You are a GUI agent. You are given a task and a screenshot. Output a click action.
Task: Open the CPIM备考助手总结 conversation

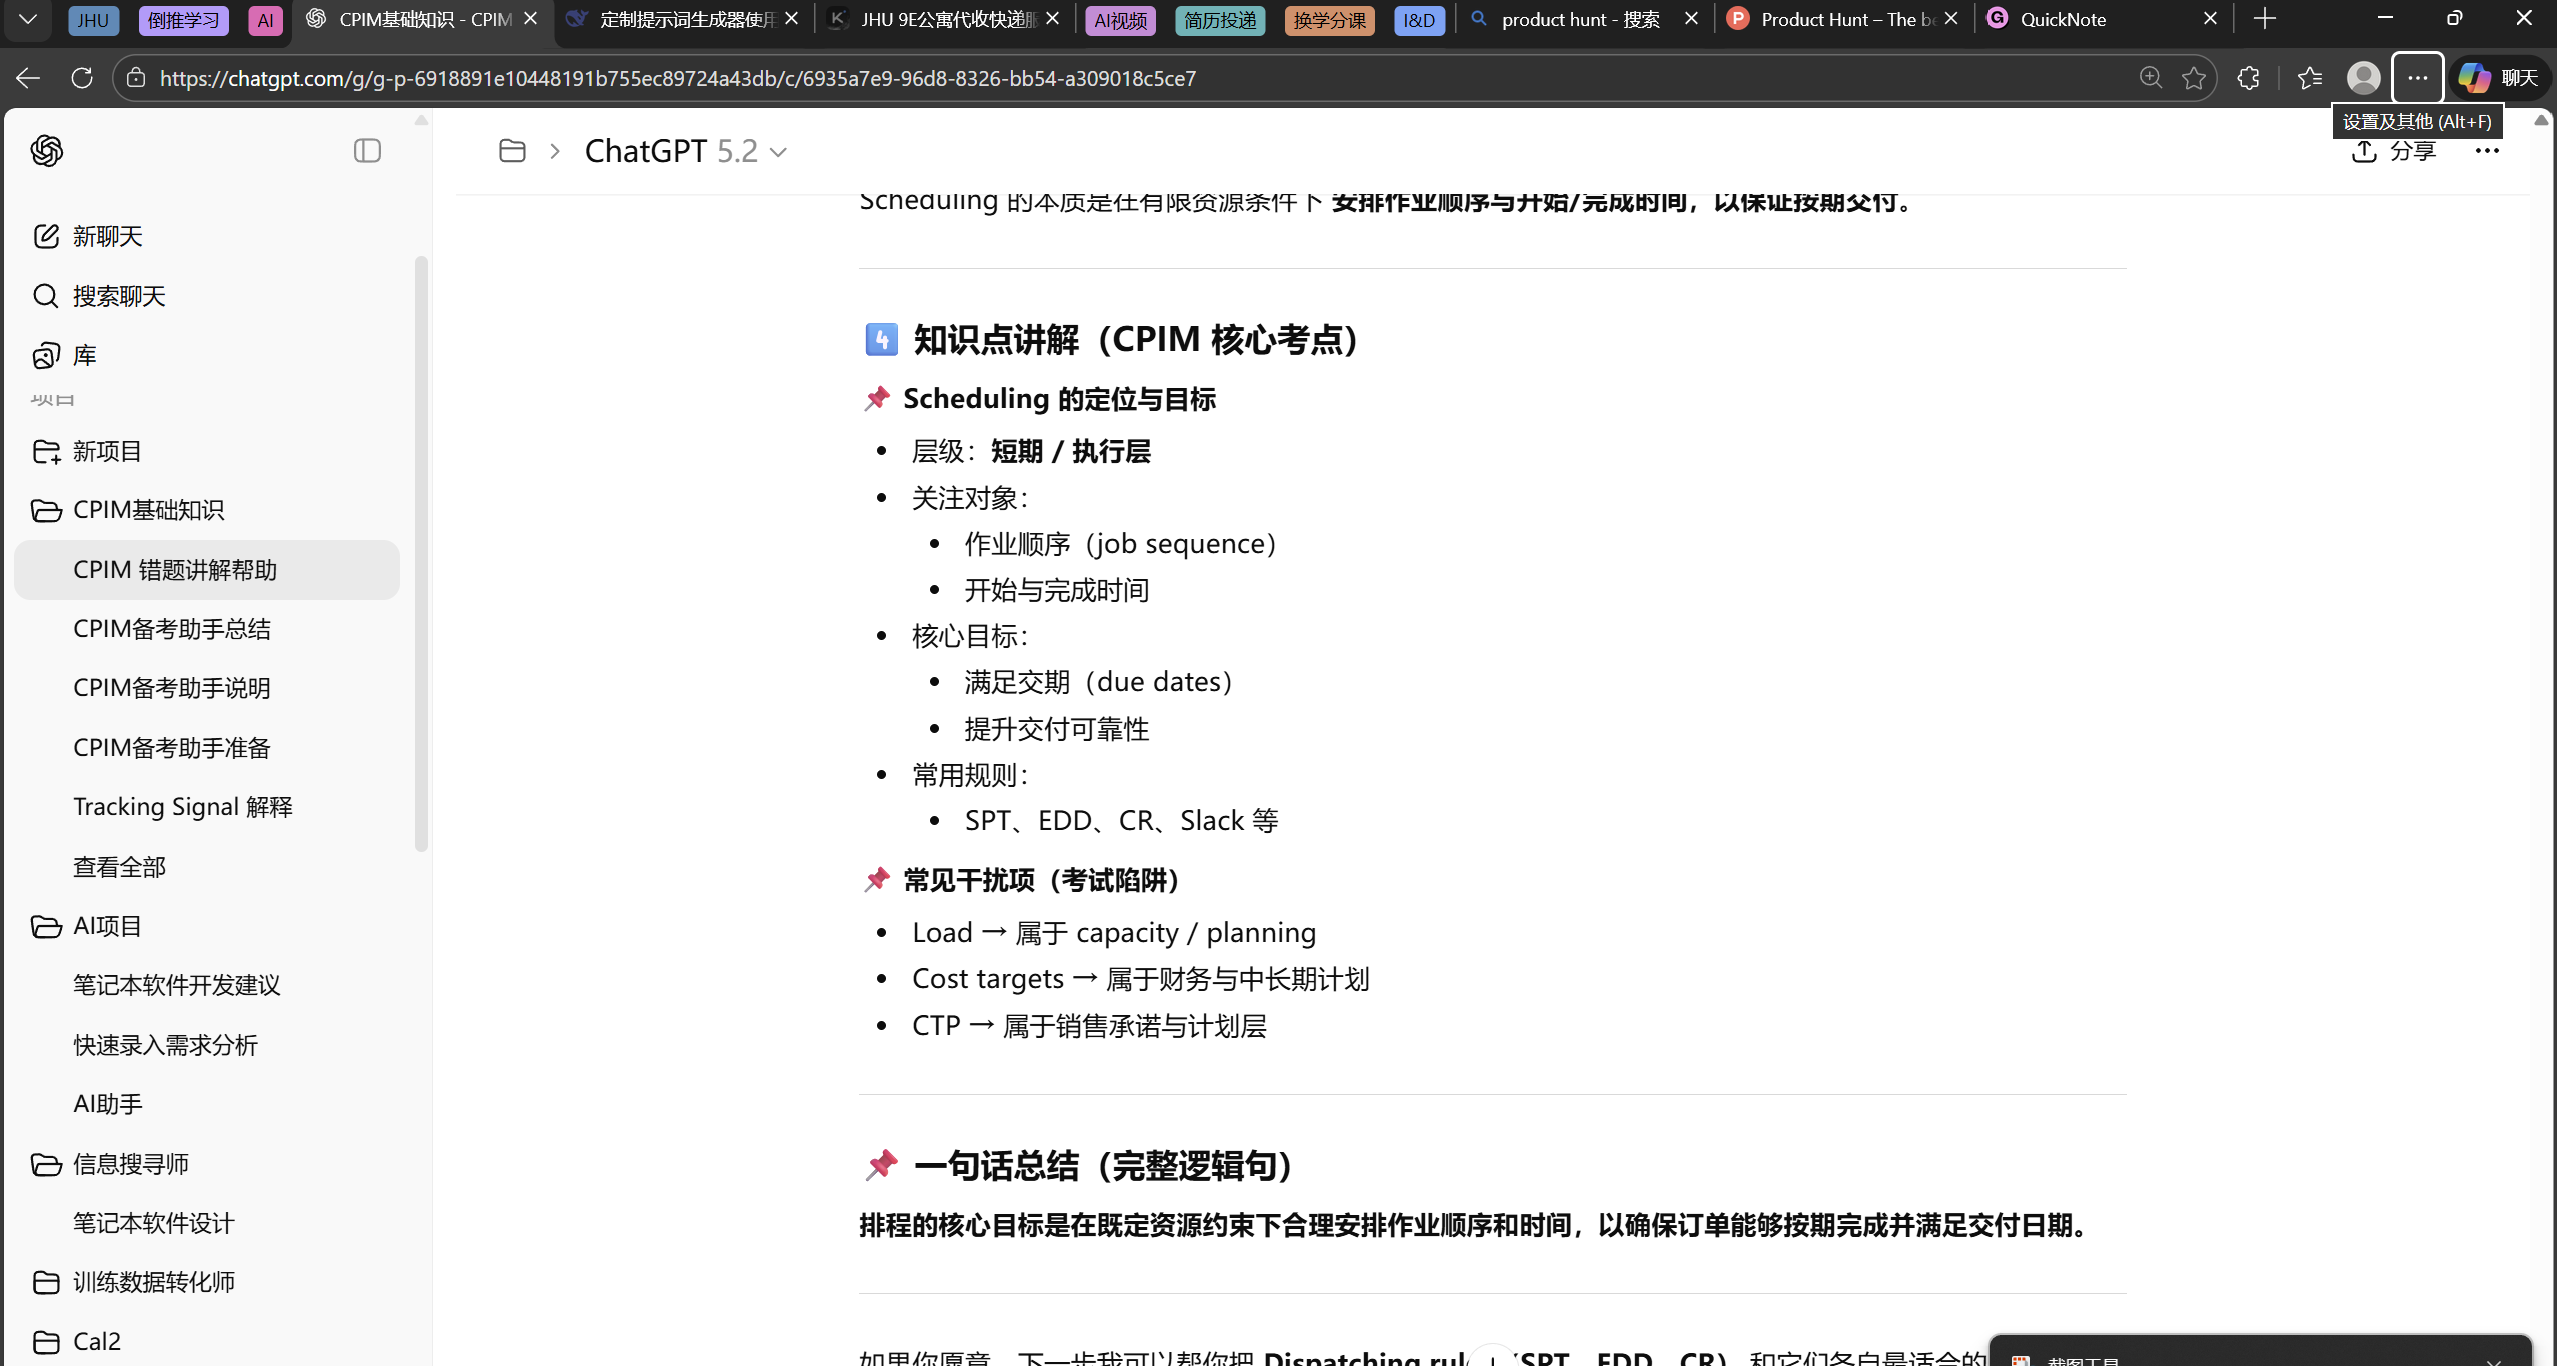point(171,629)
